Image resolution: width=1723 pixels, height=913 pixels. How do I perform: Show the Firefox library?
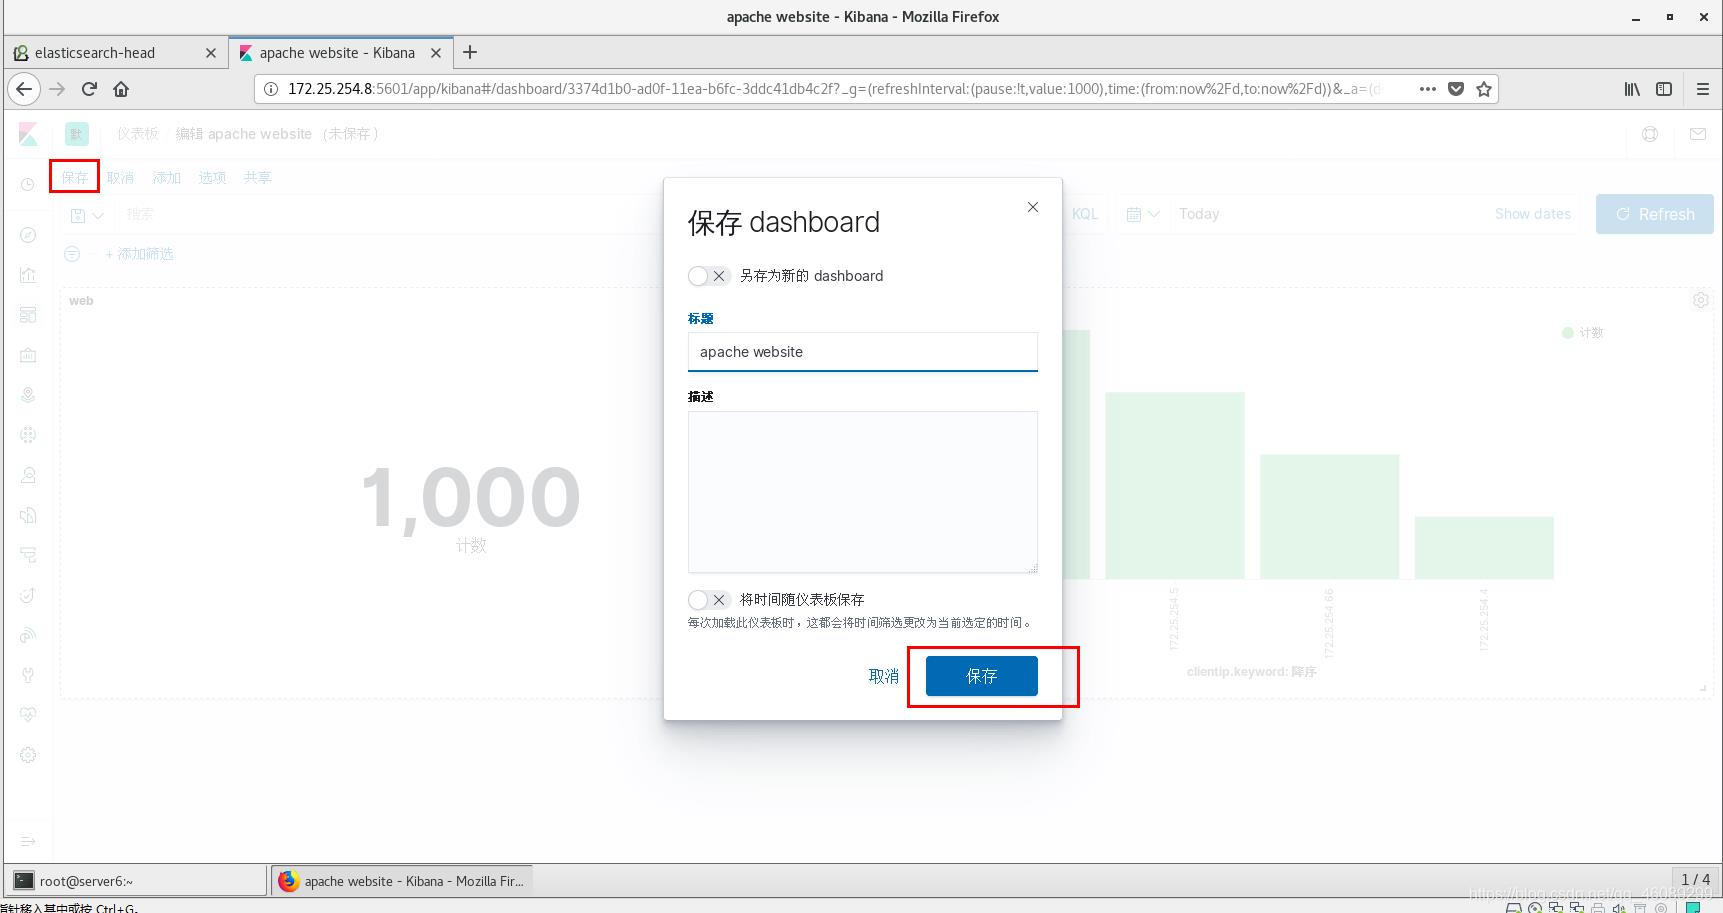click(1632, 89)
